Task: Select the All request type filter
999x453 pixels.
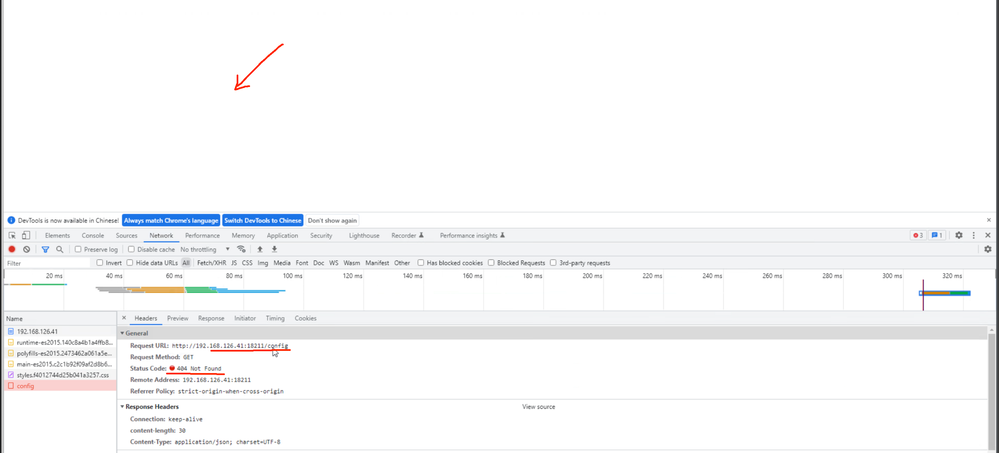Action: point(186,262)
